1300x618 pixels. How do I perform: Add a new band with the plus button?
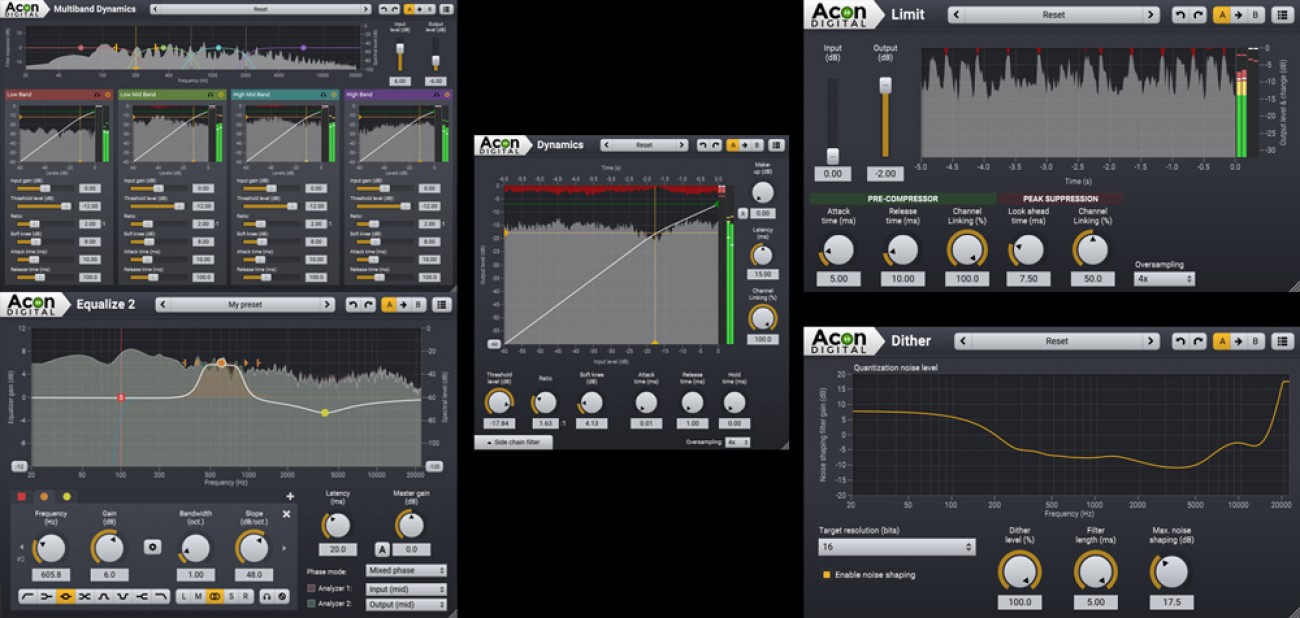point(291,496)
